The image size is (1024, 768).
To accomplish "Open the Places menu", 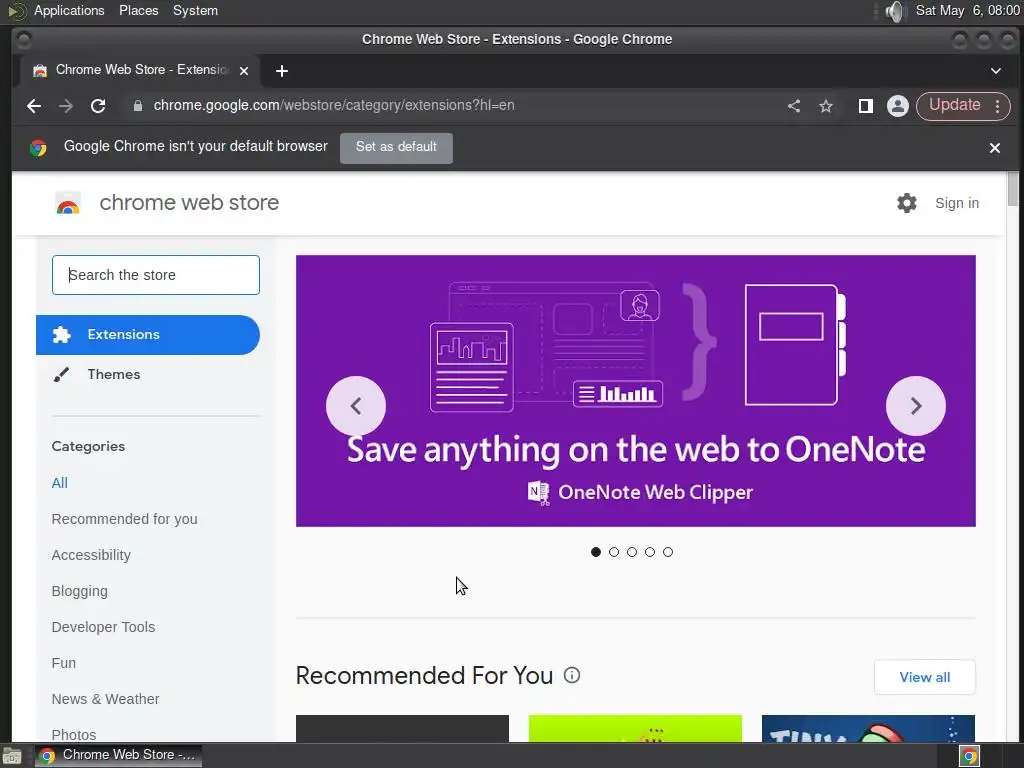I will [x=138, y=10].
